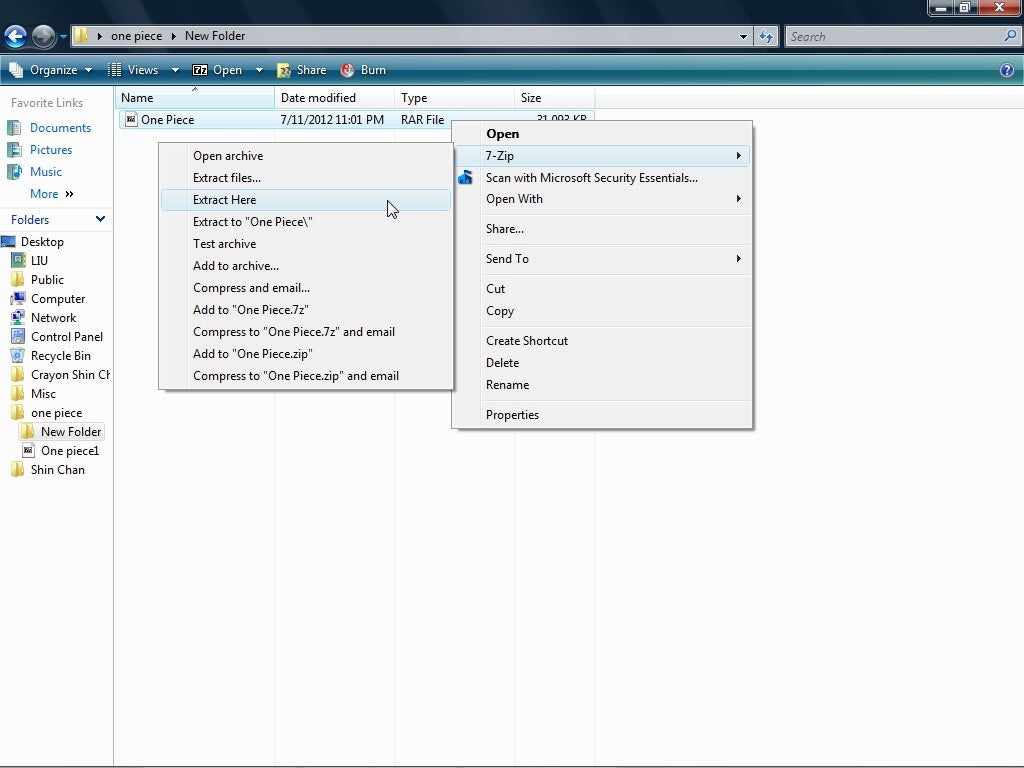Select Extract Here in 7-Zip submenu
Image resolution: width=1024 pixels, height=768 pixels.
225,200
